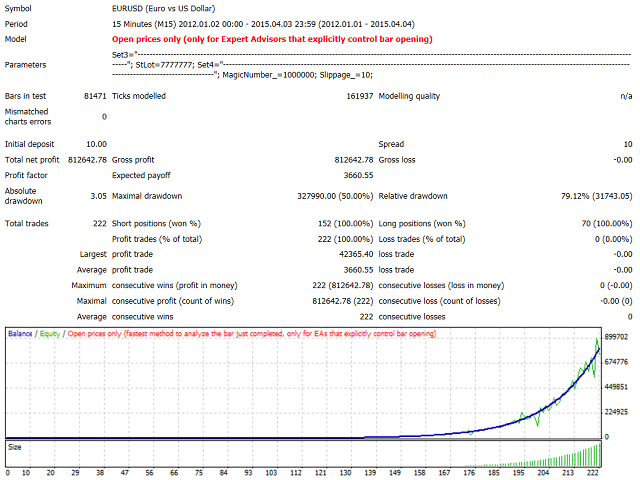The width and height of the screenshot is (640, 480).
Task: Click the total net profit value "812642.78"
Action: point(87,160)
